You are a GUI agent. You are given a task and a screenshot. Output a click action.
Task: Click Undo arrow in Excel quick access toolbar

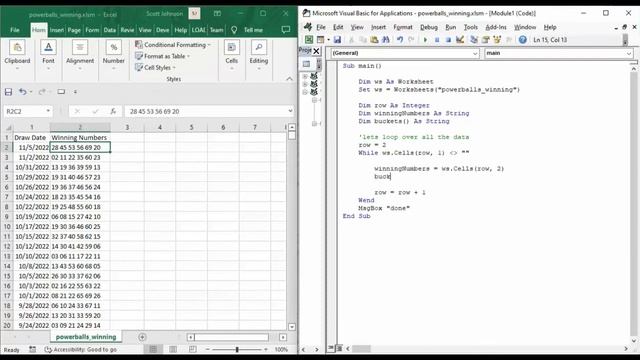click(x=22, y=92)
